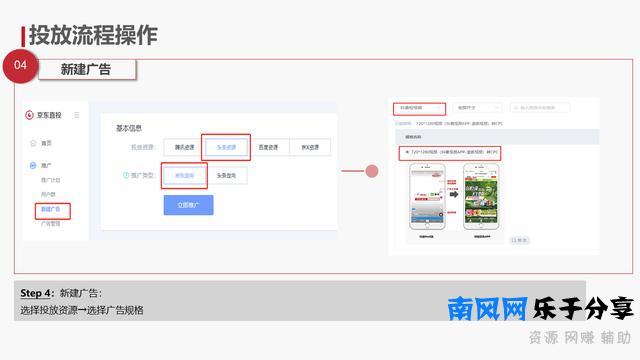Image resolution: width=640 pixels, height=360 pixels.
Task: Click the right phone preview with green banner
Action: (x=481, y=196)
